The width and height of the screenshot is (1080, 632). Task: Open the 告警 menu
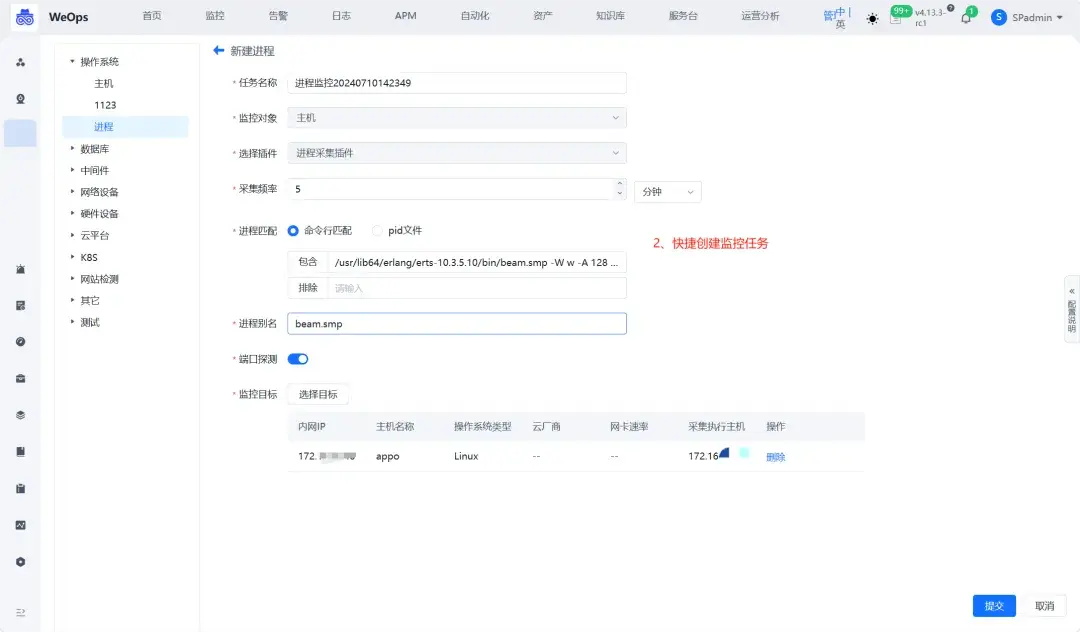278,16
